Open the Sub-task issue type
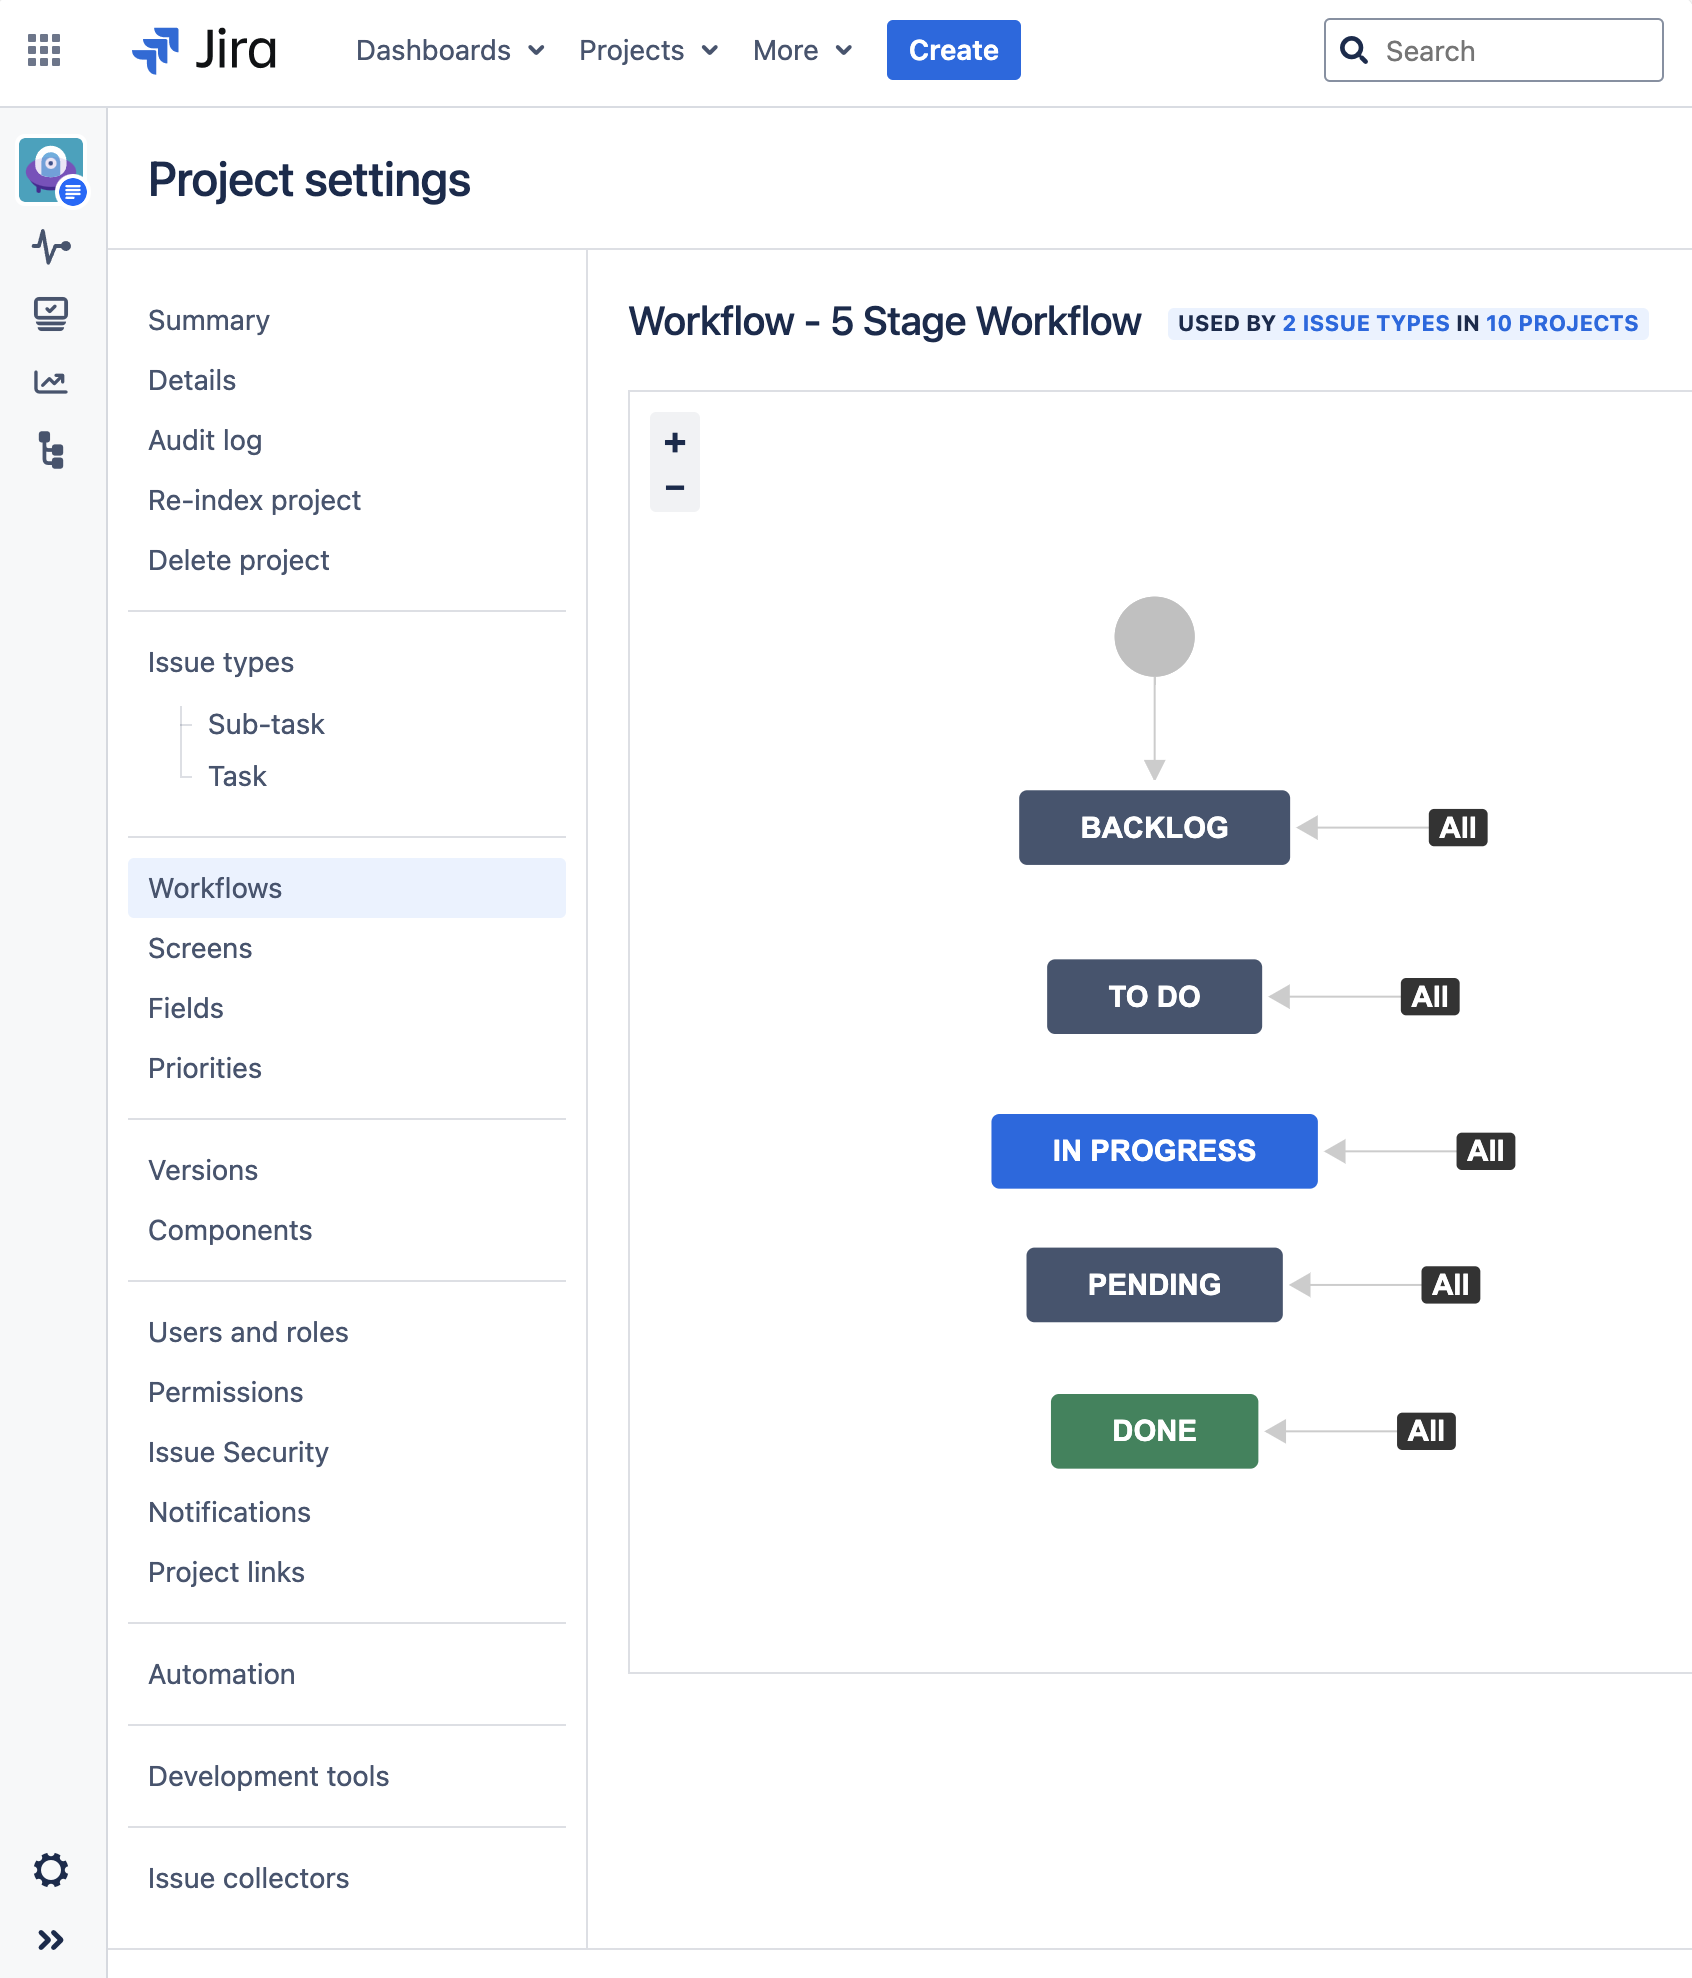 [266, 724]
